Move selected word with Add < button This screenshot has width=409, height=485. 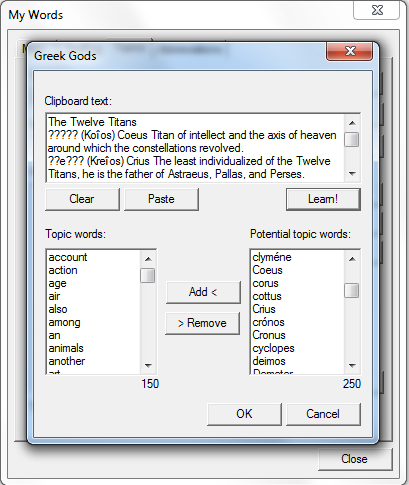pyautogui.click(x=203, y=292)
